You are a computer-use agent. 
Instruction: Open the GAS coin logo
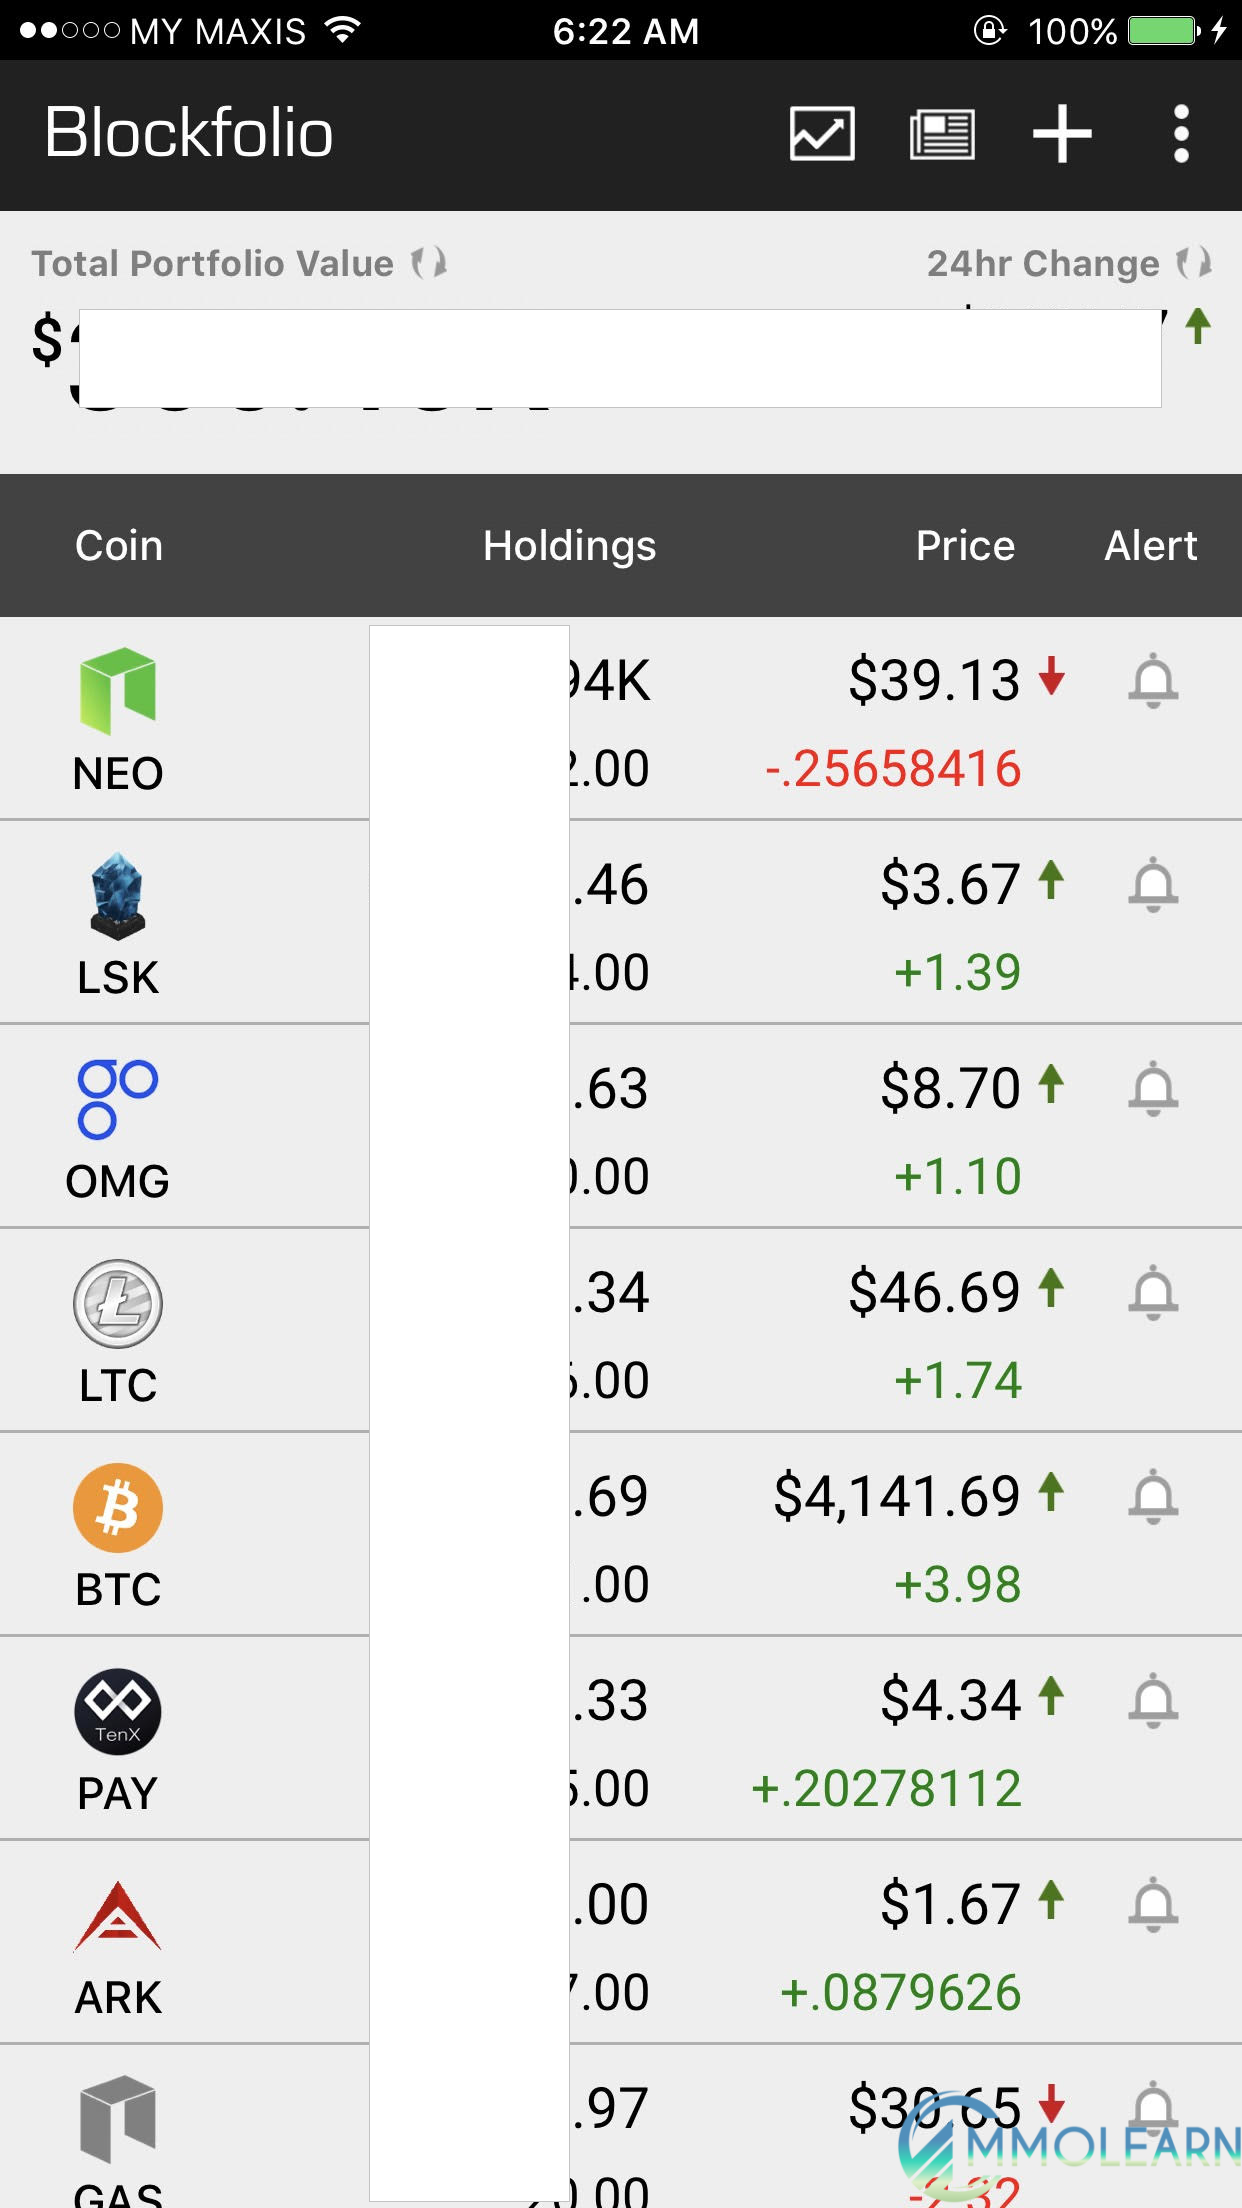pyautogui.click(x=118, y=2118)
